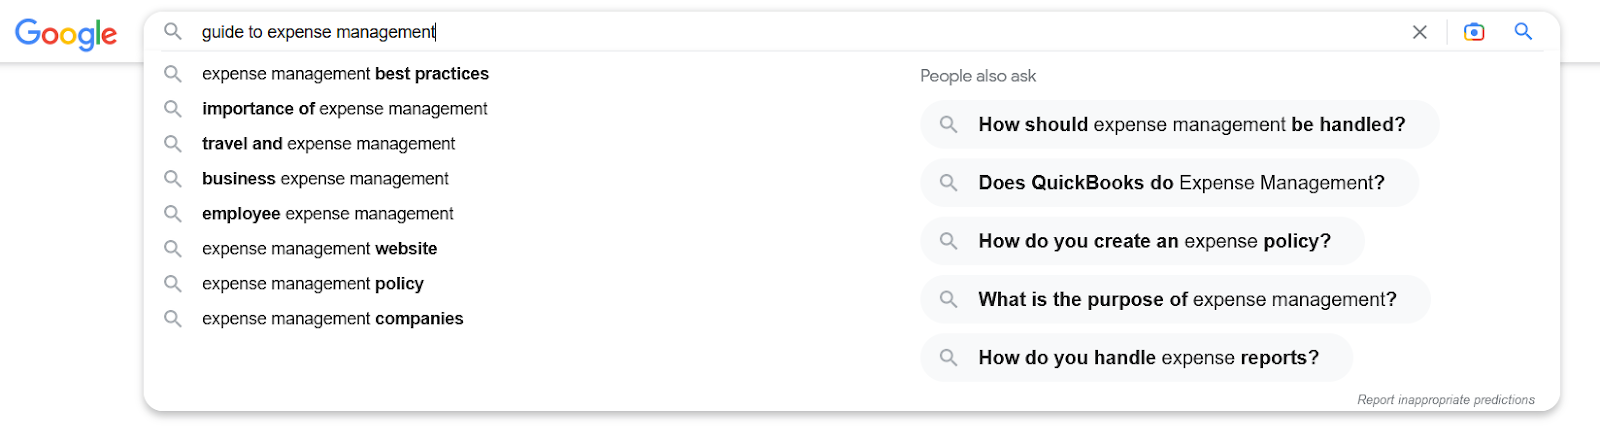Click magnifier icon beside the QuickBooks question
Image resolution: width=1600 pixels, height=445 pixels.
[948, 183]
